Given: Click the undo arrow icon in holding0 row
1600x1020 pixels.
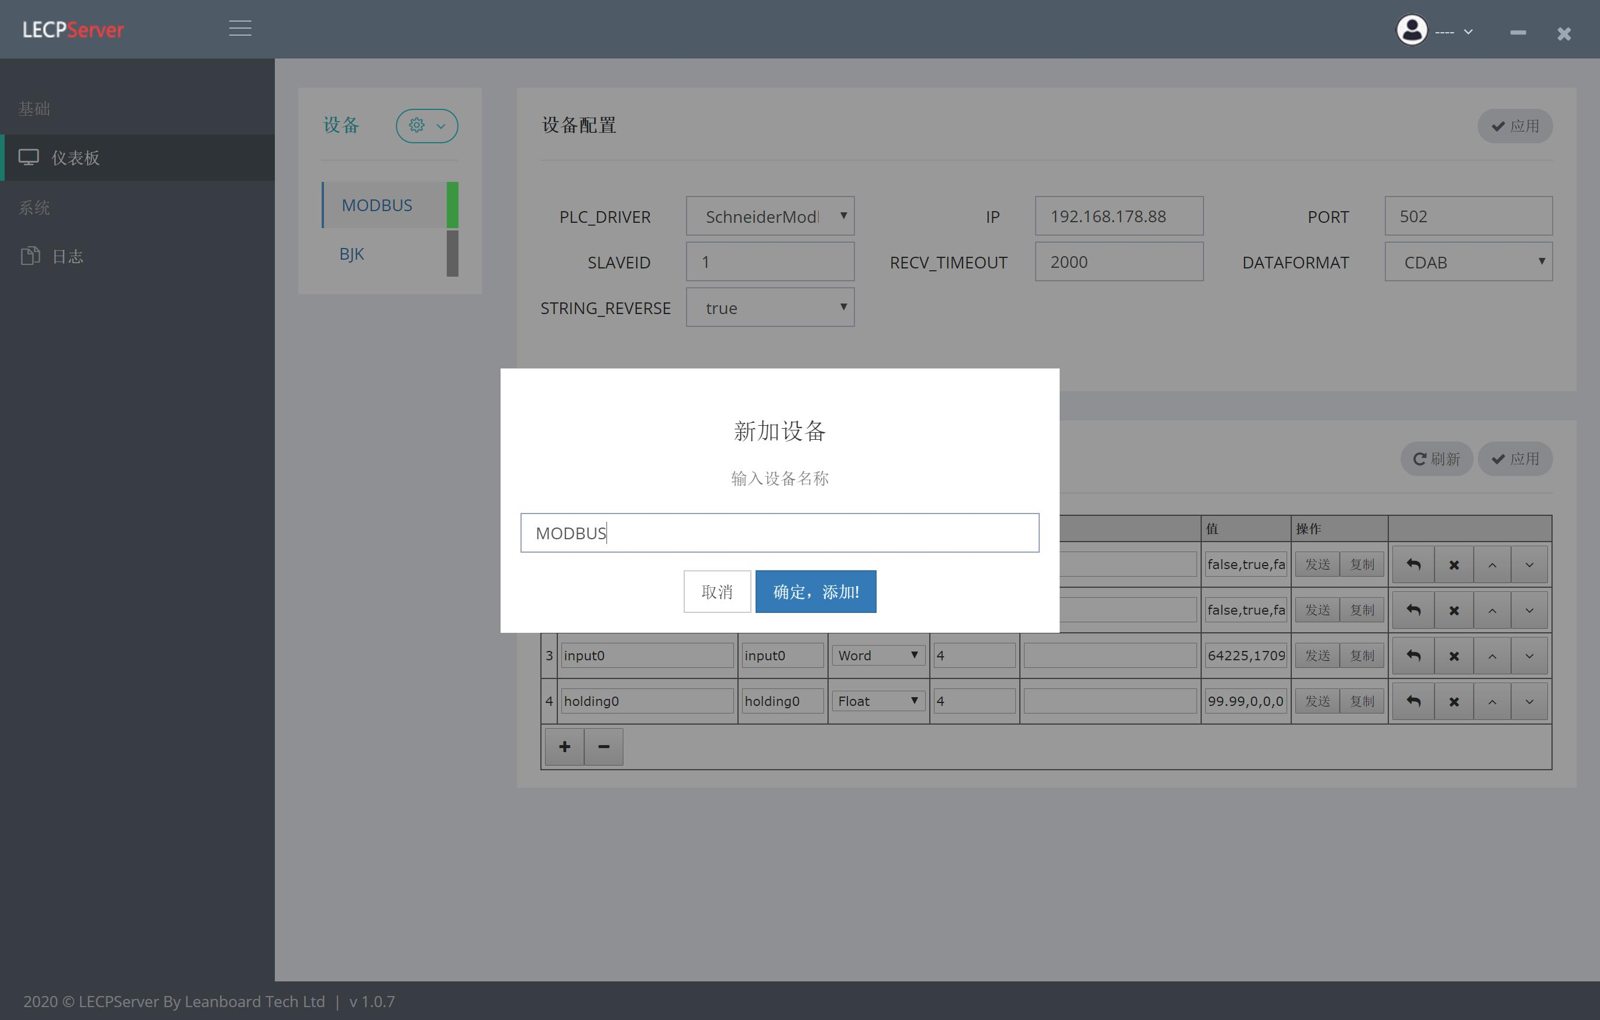Looking at the screenshot, I should (1413, 702).
